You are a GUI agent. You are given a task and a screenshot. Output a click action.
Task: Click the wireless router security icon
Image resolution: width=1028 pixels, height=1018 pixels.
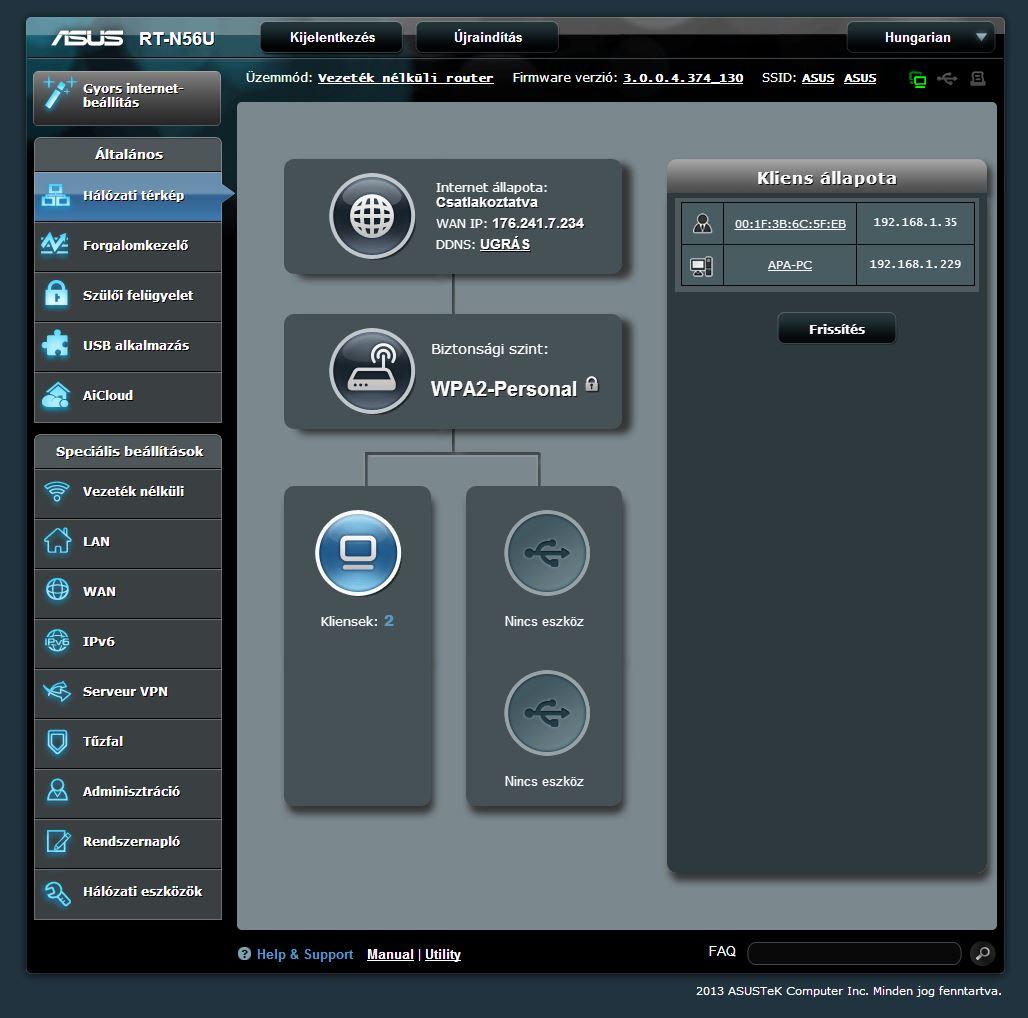pos(372,371)
